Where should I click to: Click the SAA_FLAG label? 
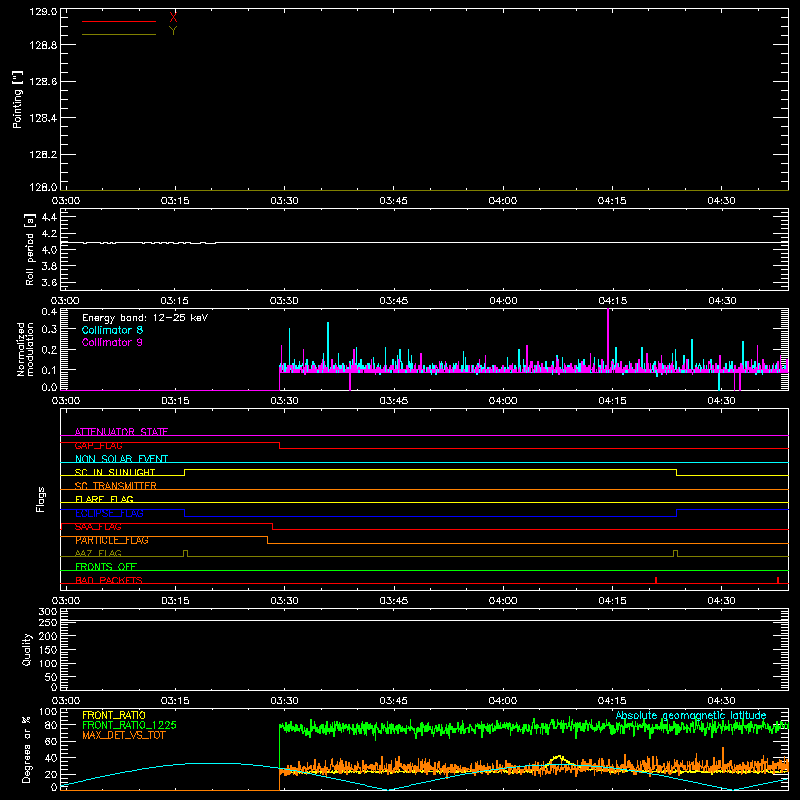[98, 527]
